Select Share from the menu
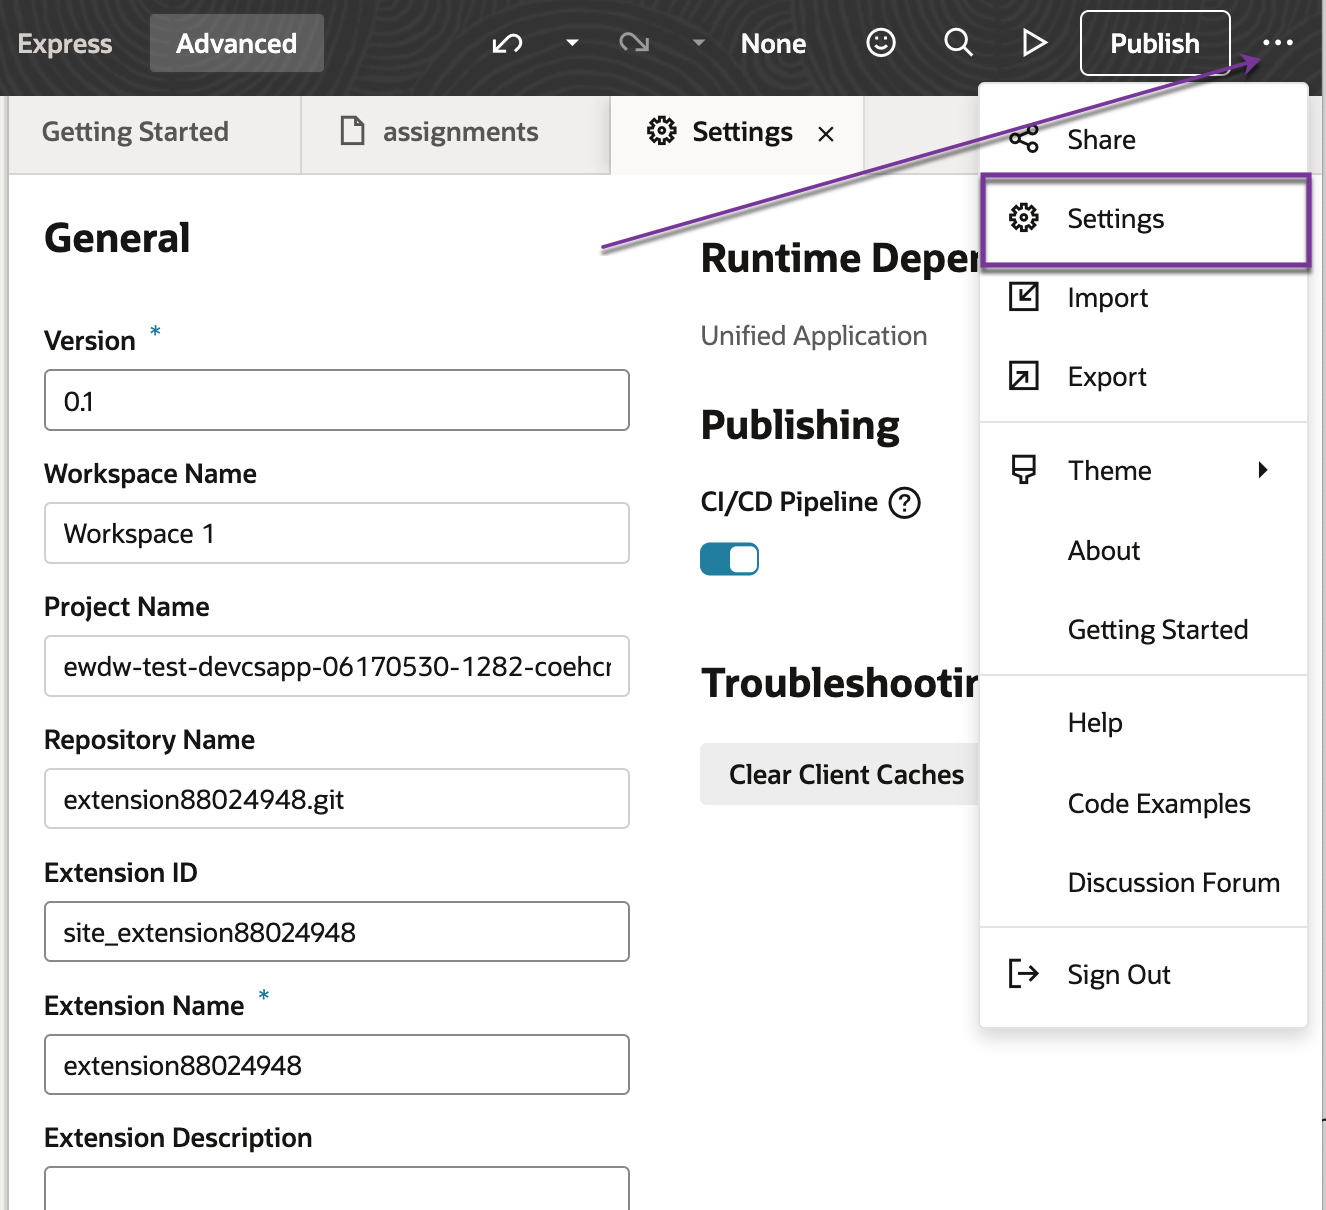Screen dimensions: 1326x1210 (x=1100, y=140)
